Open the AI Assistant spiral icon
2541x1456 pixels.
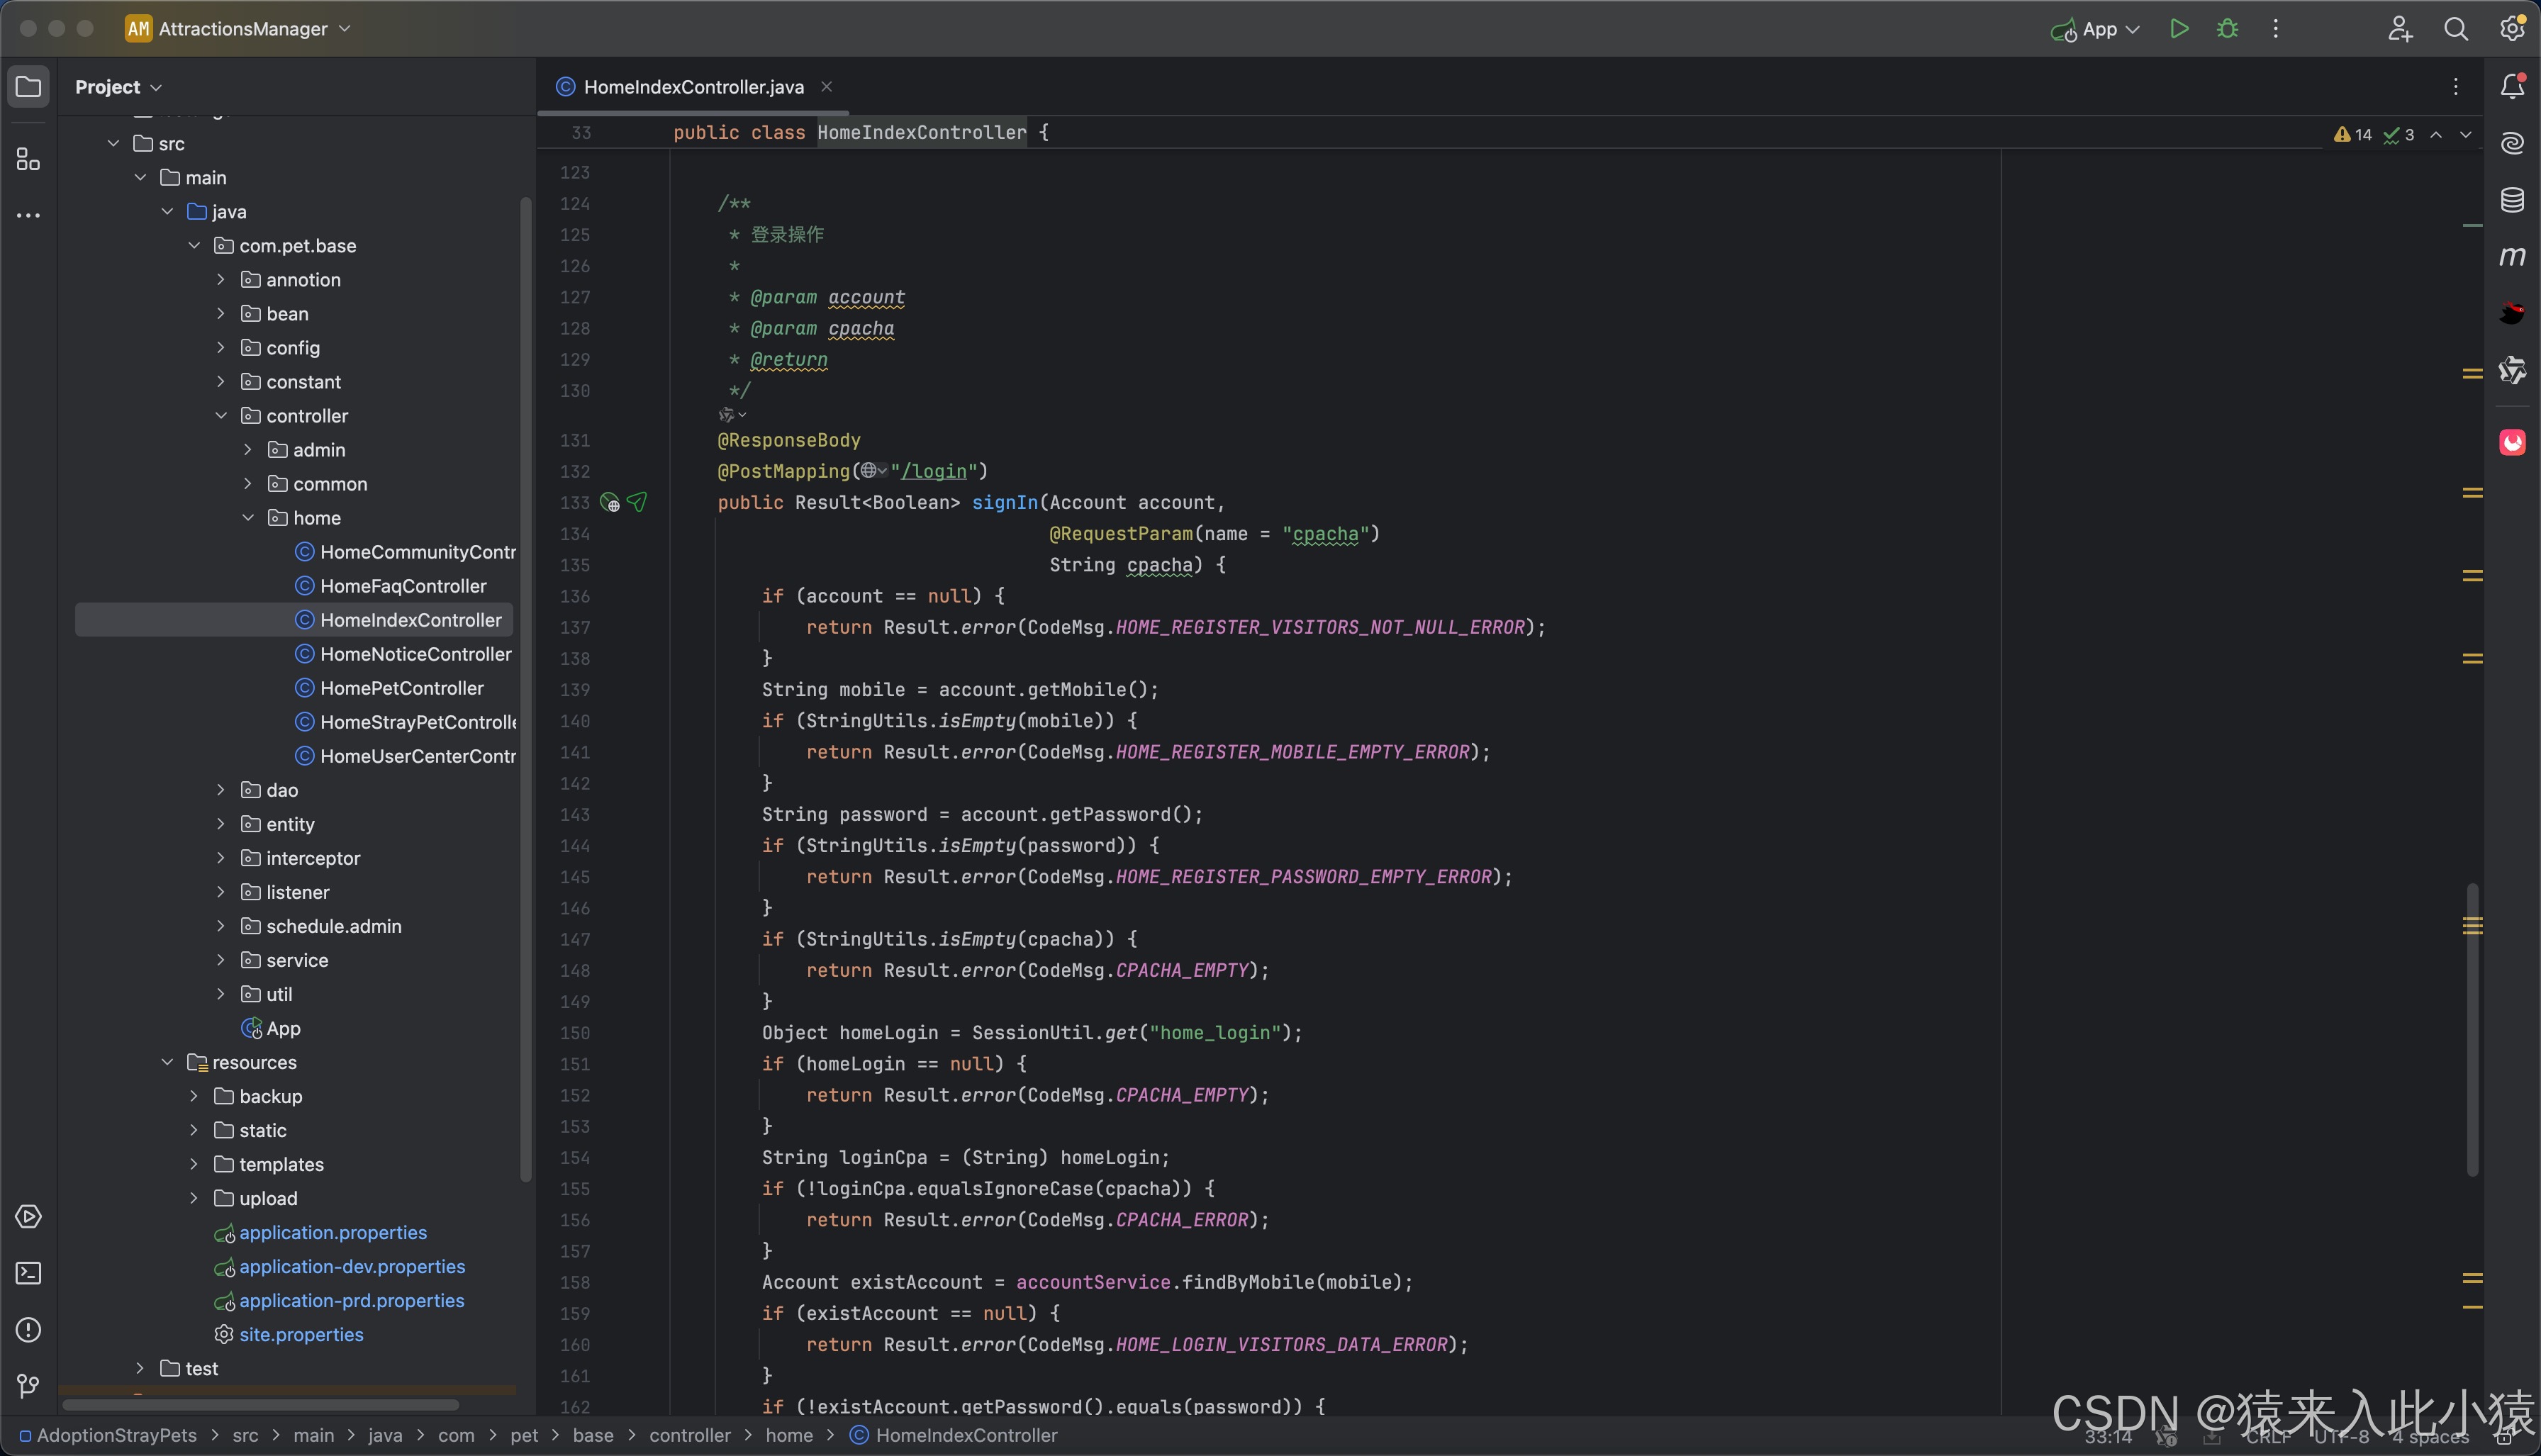[x=2512, y=143]
